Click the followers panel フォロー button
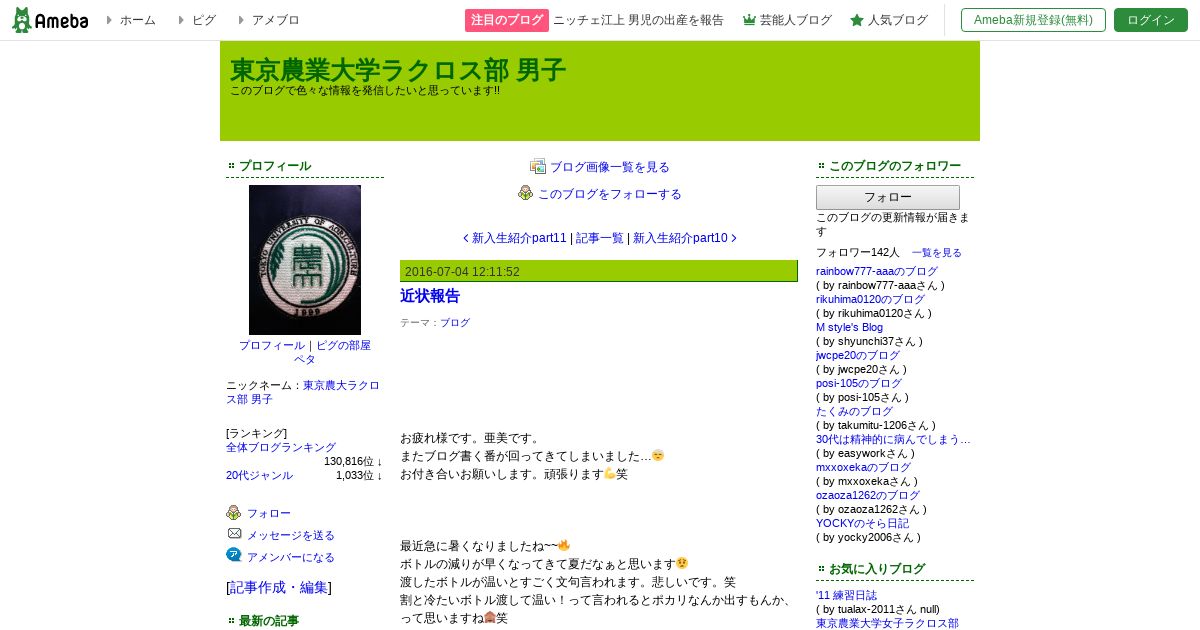This screenshot has height=630, width=1200. tap(888, 197)
